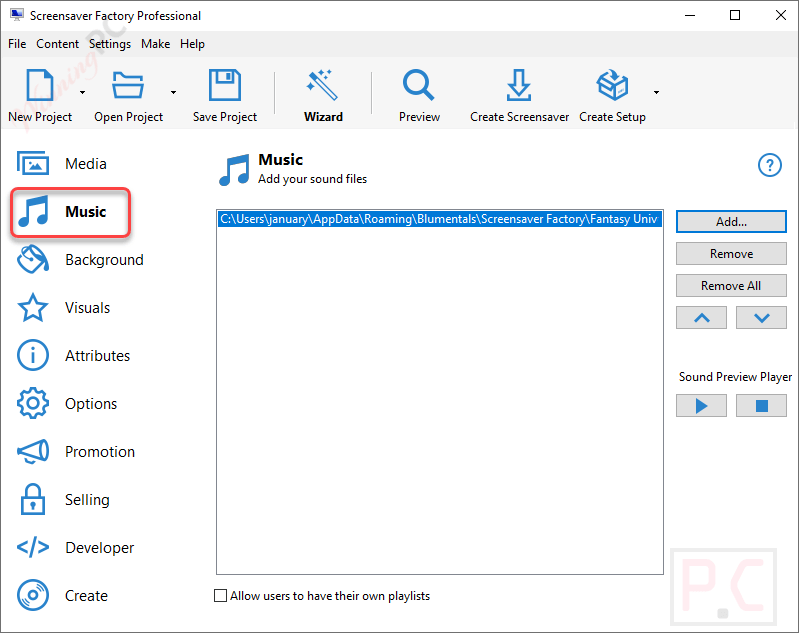Image resolution: width=799 pixels, height=633 pixels.
Task: Open the Developer code section
Action: 75,547
